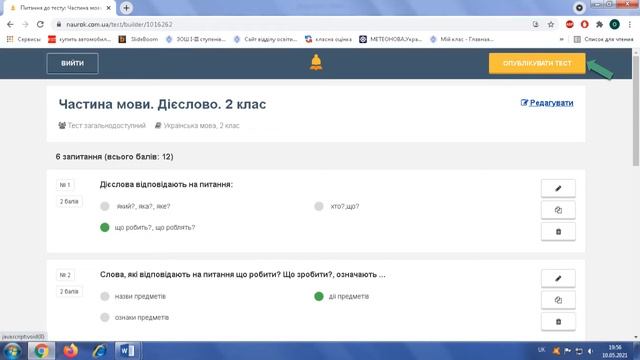Open the Chrome profile avatar
This screenshot has width=640, height=360.
[614, 24]
